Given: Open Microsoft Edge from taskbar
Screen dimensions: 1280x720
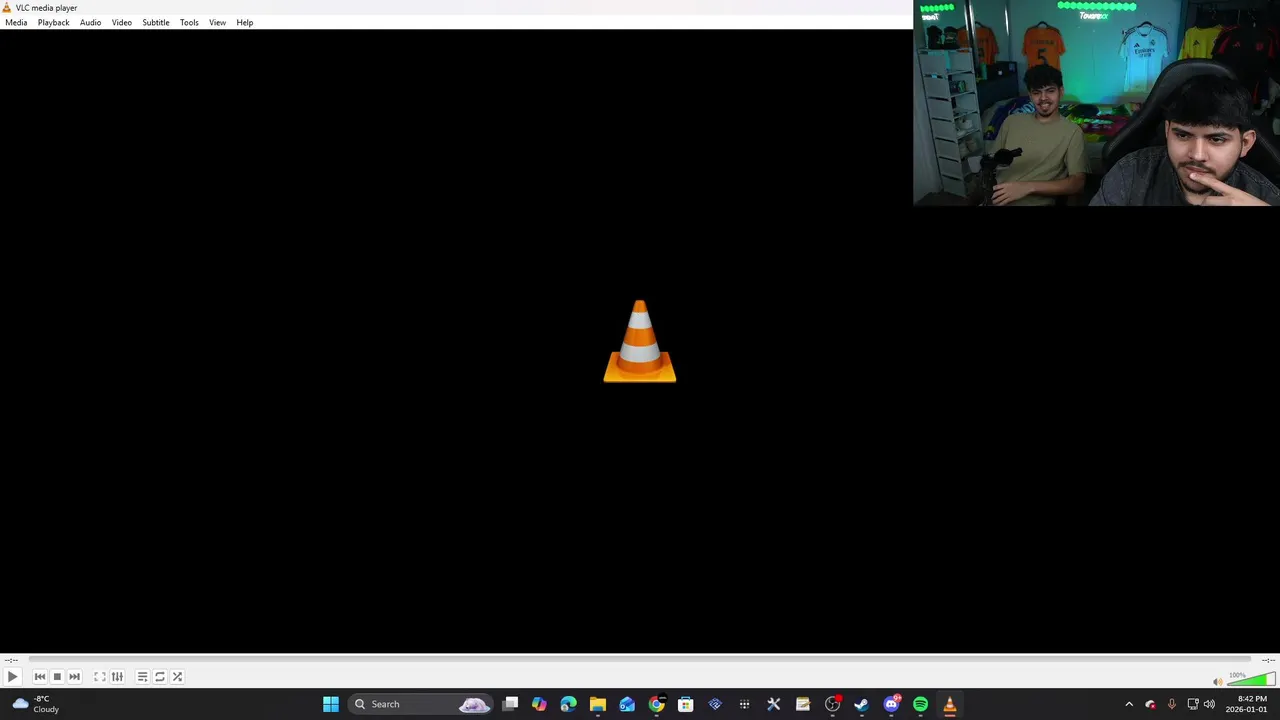Looking at the screenshot, I should pyautogui.click(x=568, y=704).
